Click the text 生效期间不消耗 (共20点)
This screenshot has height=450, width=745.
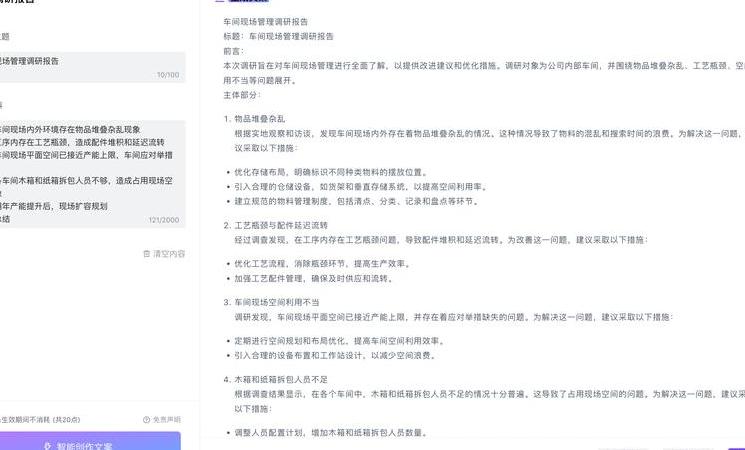click(40, 420)
